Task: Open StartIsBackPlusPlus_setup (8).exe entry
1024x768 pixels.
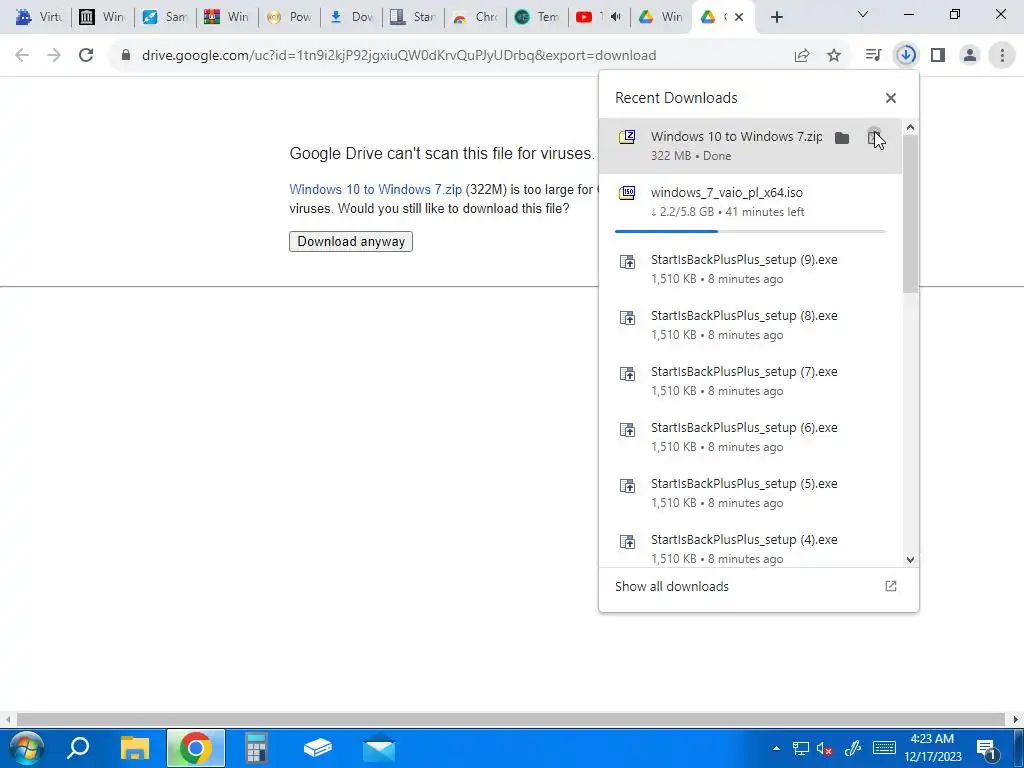Action: click(x=750, y=325)
